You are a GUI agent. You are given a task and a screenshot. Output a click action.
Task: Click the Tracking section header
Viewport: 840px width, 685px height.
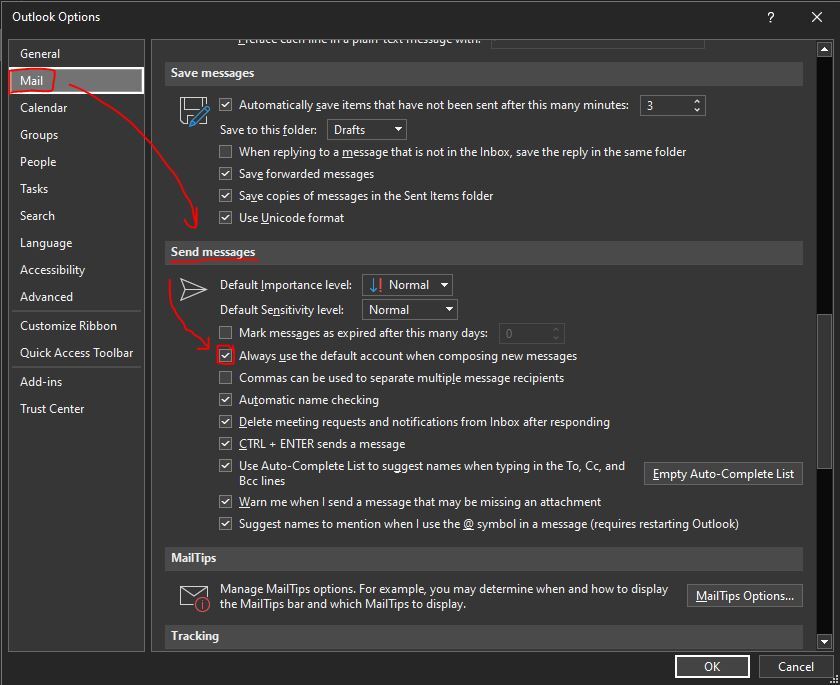(x=484, y=636)
